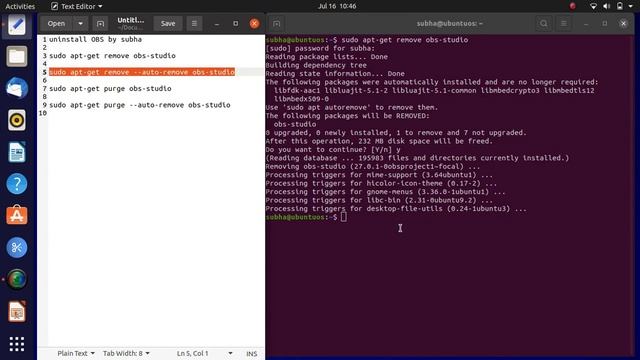The image size is (640, 360).
Task: Open Text Editor hamburger menu
Action: tap(194, 24)
